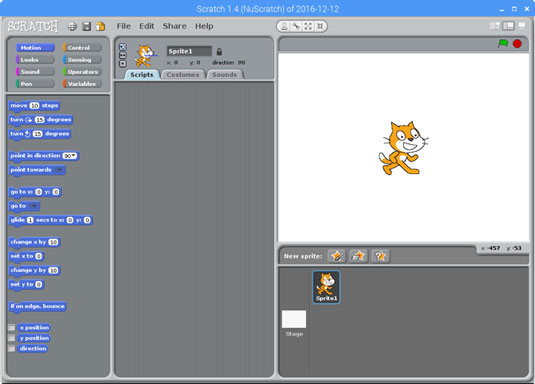
Task: Switch to full stage view mode
Action: [508, 26]
